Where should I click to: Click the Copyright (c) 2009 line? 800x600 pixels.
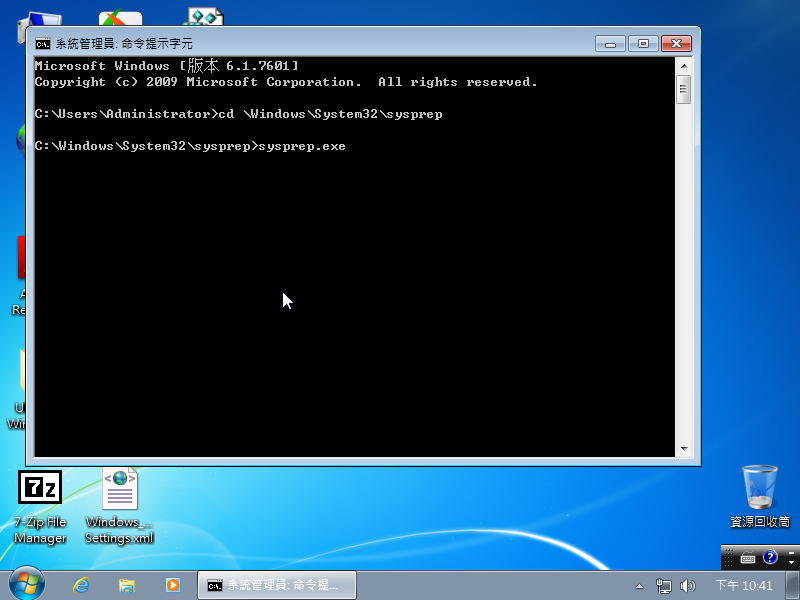coord(286,82)
